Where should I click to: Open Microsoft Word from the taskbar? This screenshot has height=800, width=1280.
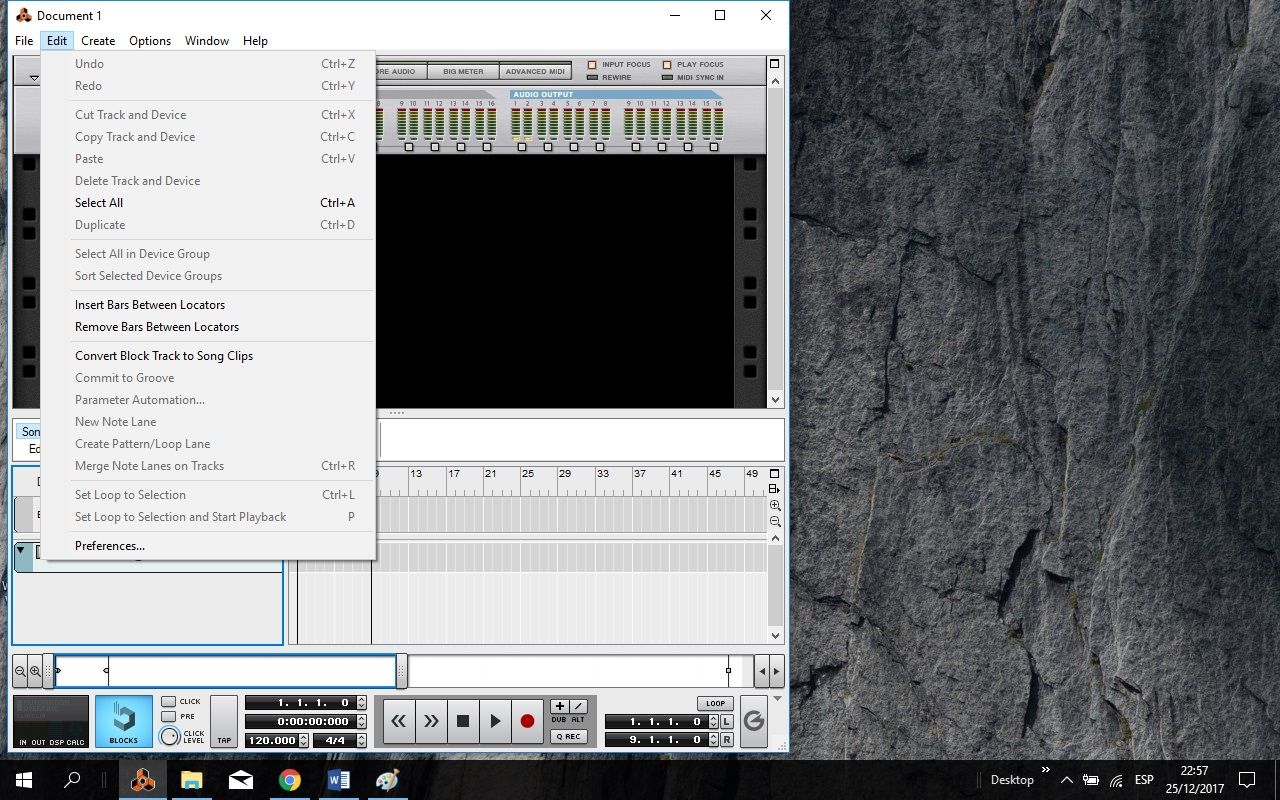[338, 780]
